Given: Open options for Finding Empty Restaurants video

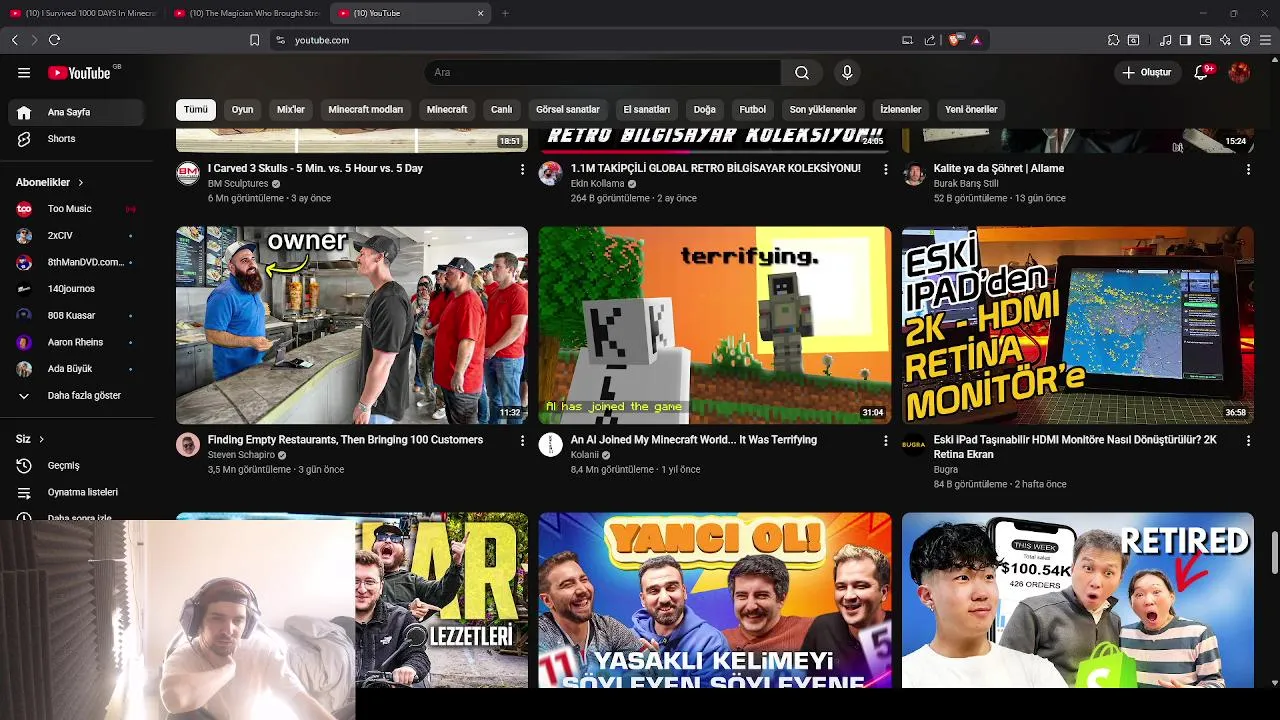Looking at the screenshot, I should pyautogui.click(x=522, y=441).
